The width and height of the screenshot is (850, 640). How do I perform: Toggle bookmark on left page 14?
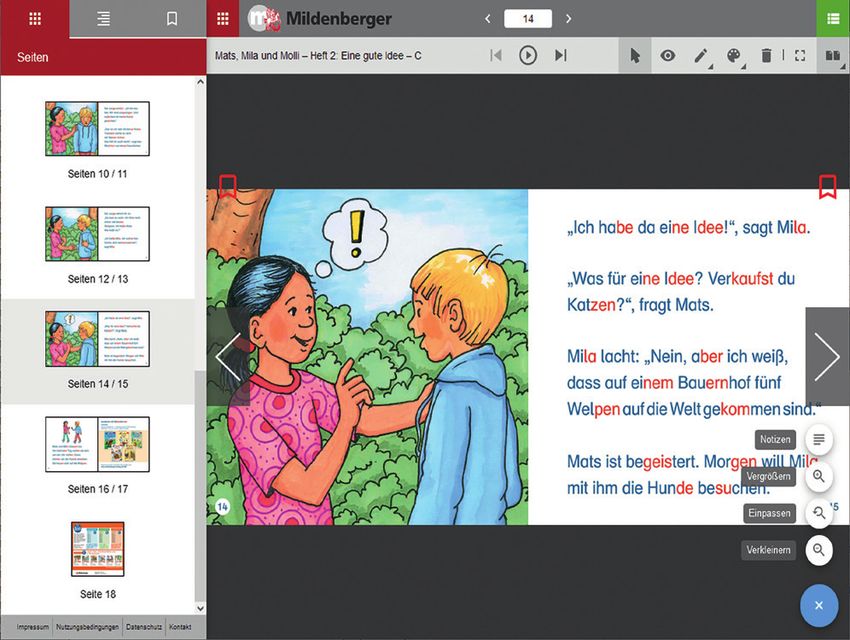[228, 186]
